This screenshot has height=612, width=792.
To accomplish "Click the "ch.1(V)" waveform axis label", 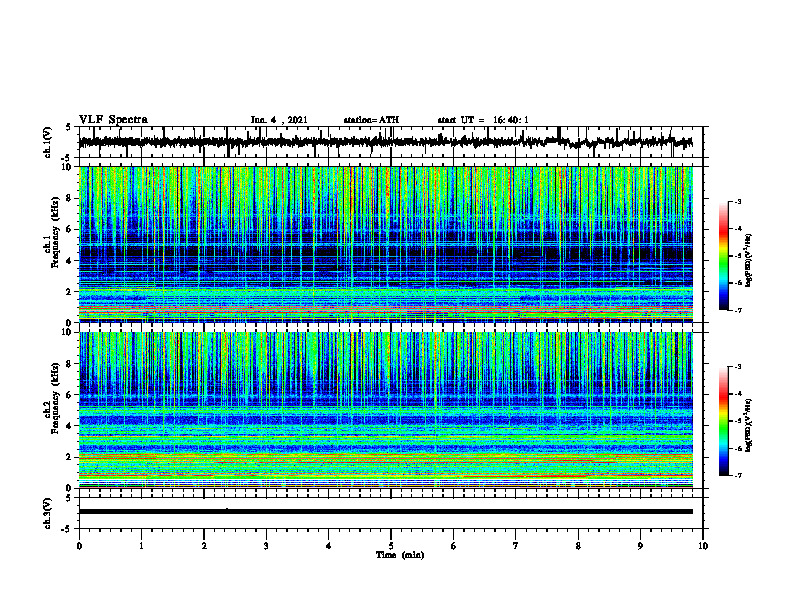I will pos(48,142).
